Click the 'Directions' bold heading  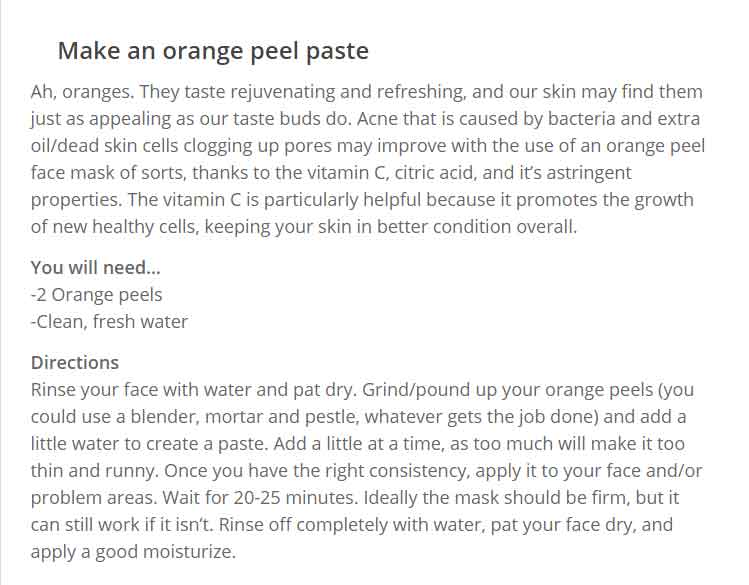[x=75, y=362]
